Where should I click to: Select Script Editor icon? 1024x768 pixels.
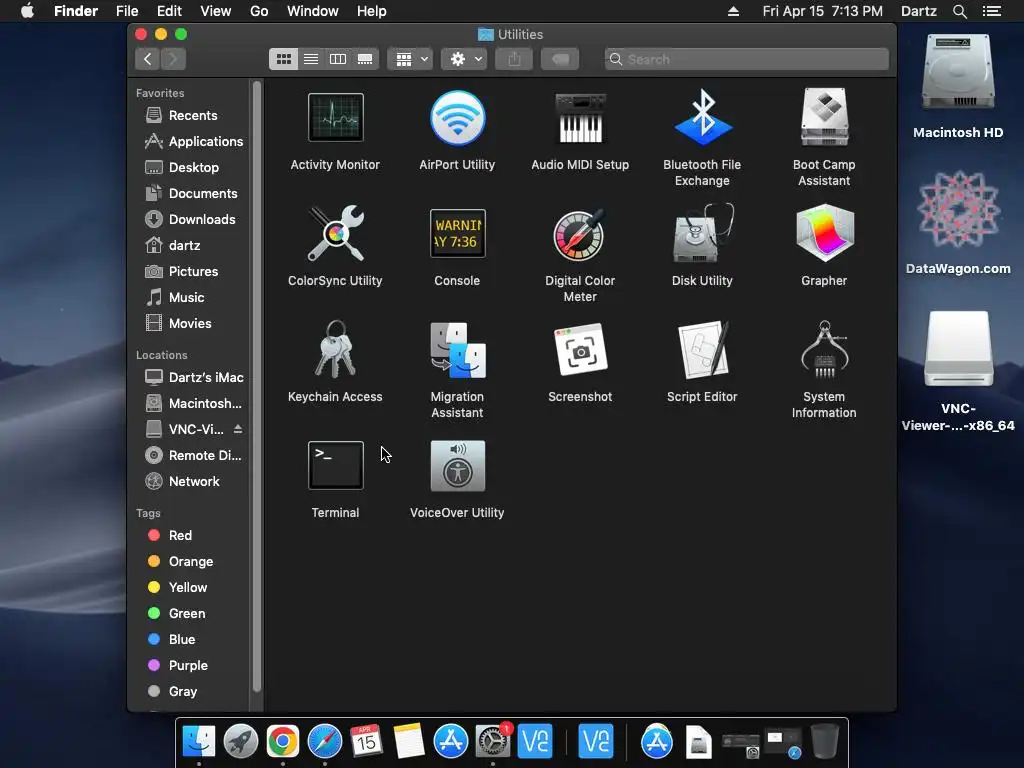point(702,350)
